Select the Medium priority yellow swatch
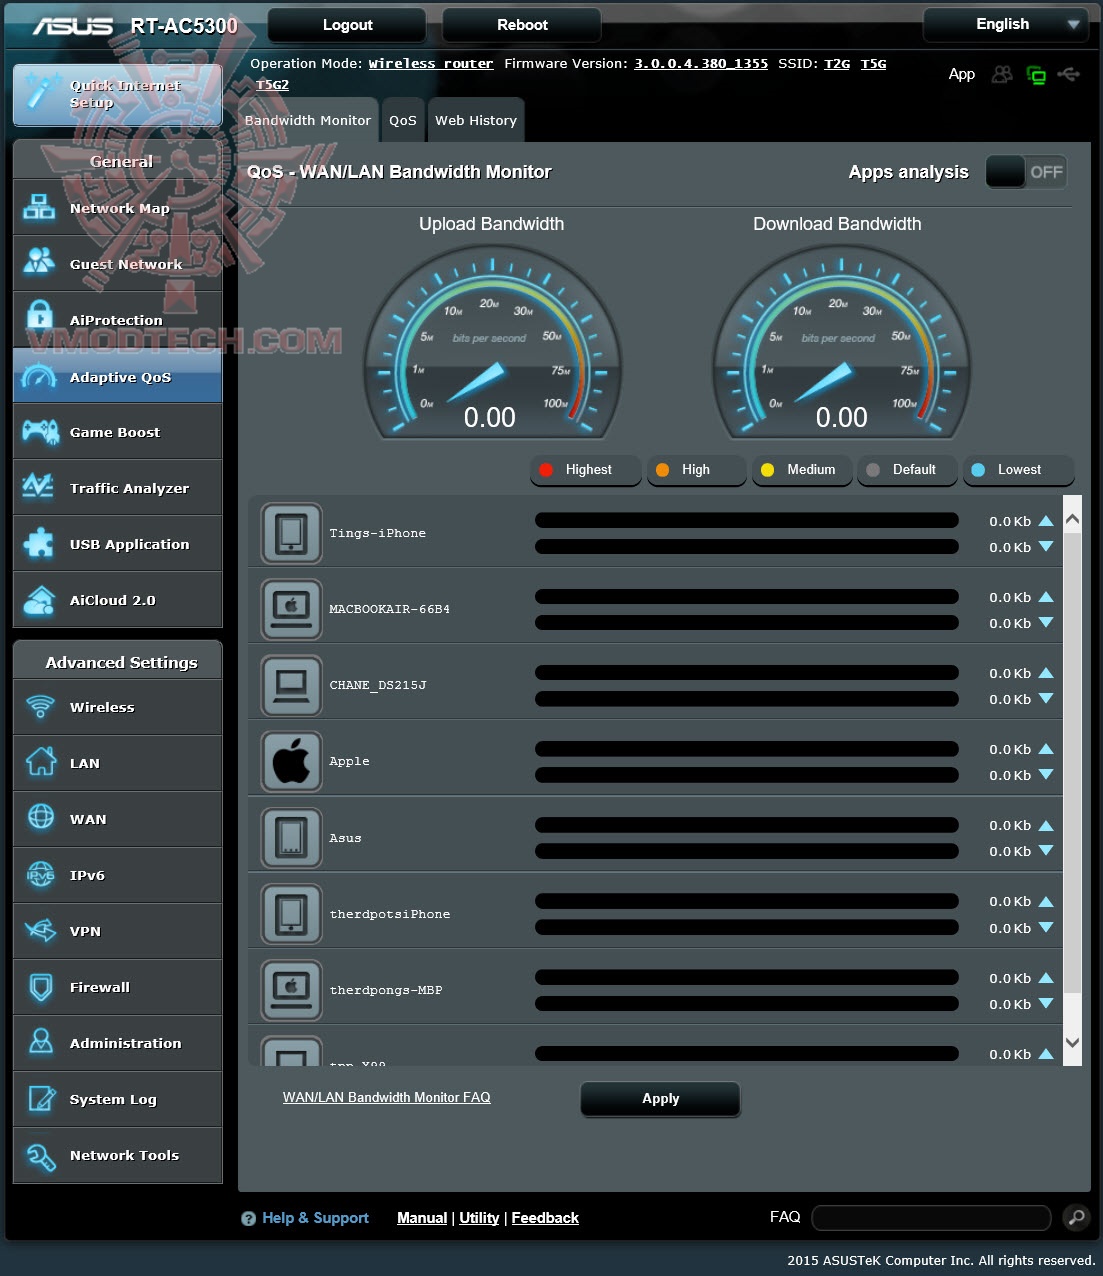 (x=767, y=470)
